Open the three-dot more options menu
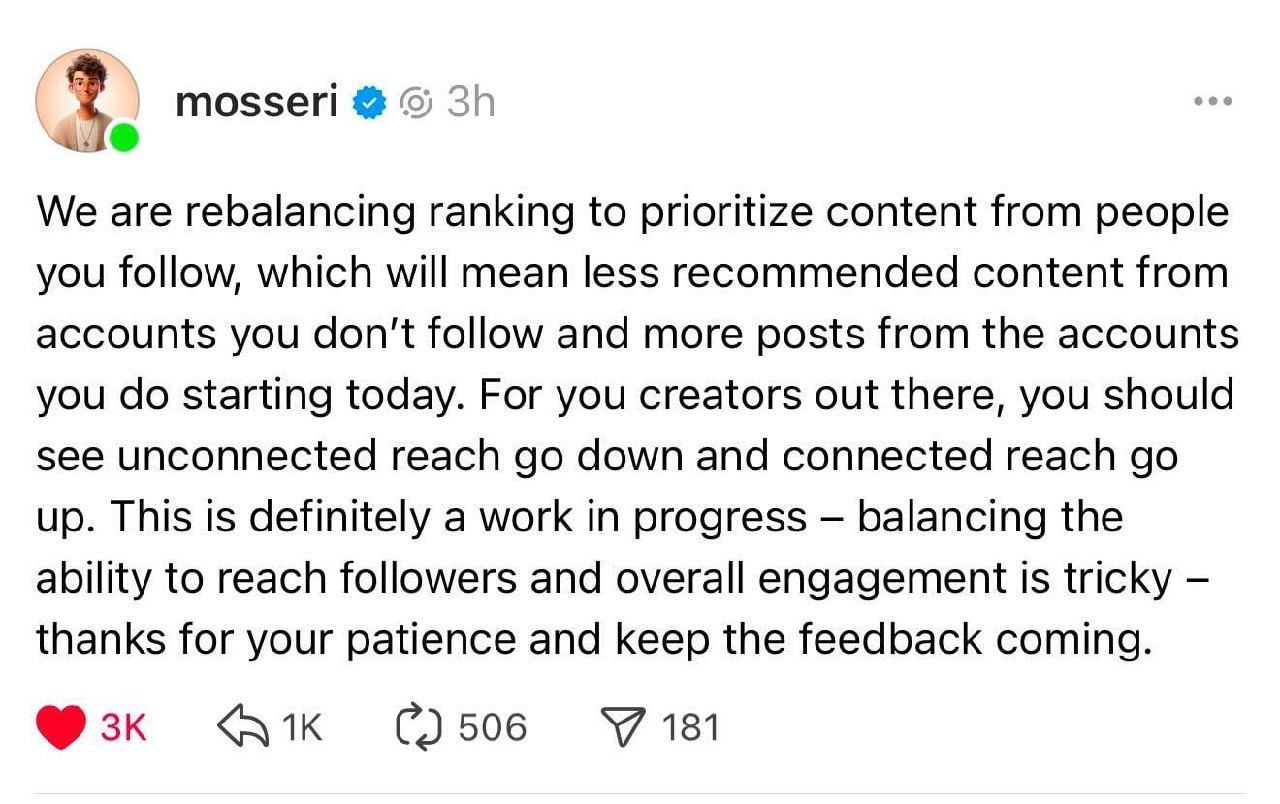Screen dimensions: 1280x804 pyautogui.click(x=1214, y=101)
